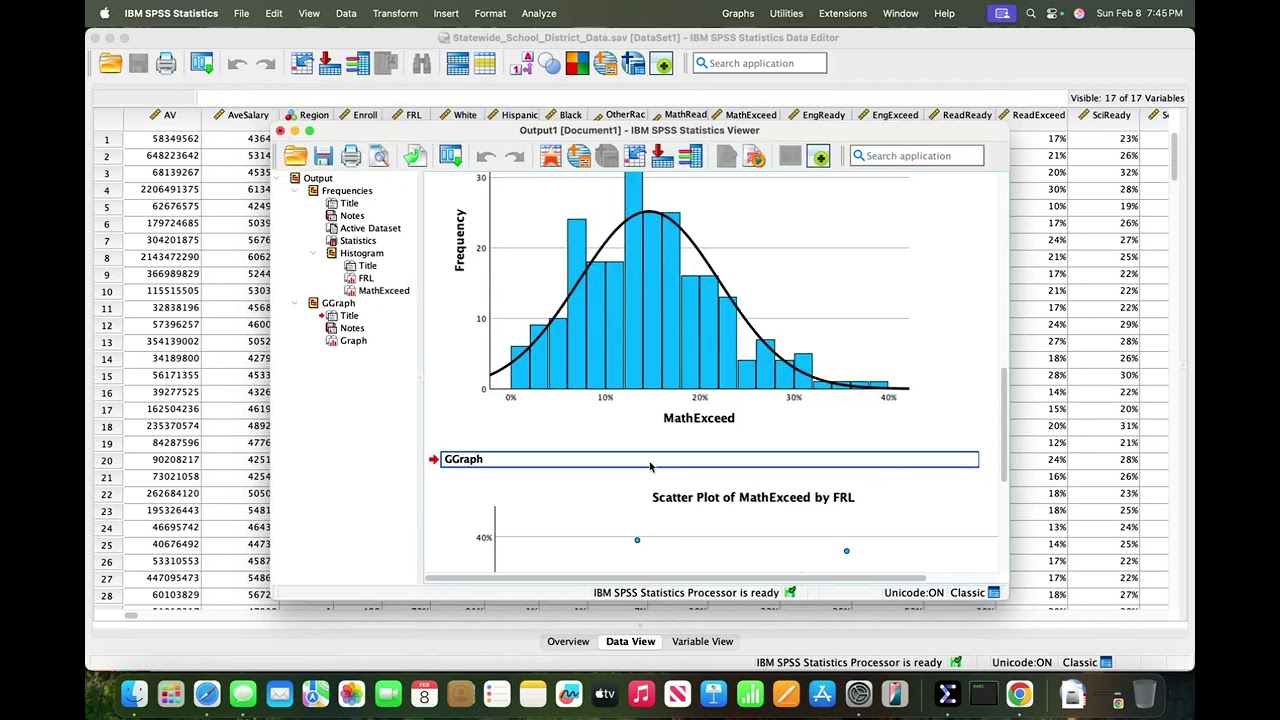Open Finder from the Dock
This screenshot has height=720, width=1280.
click(x=134, y=694)
